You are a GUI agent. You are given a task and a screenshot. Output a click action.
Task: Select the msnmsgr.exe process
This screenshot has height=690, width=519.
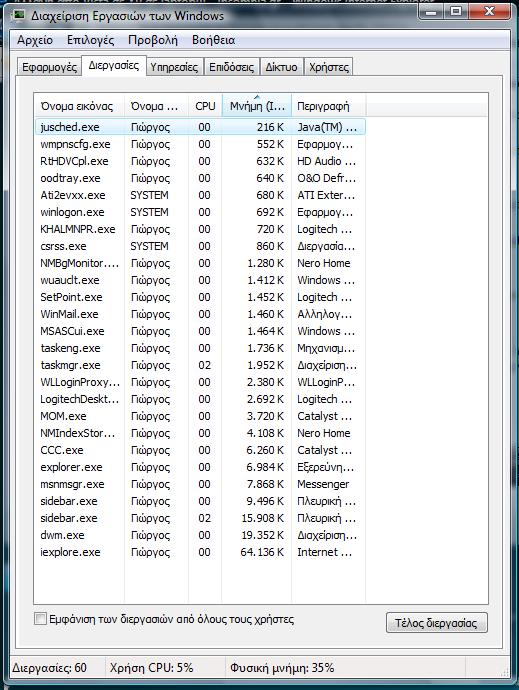pos(200,484)
